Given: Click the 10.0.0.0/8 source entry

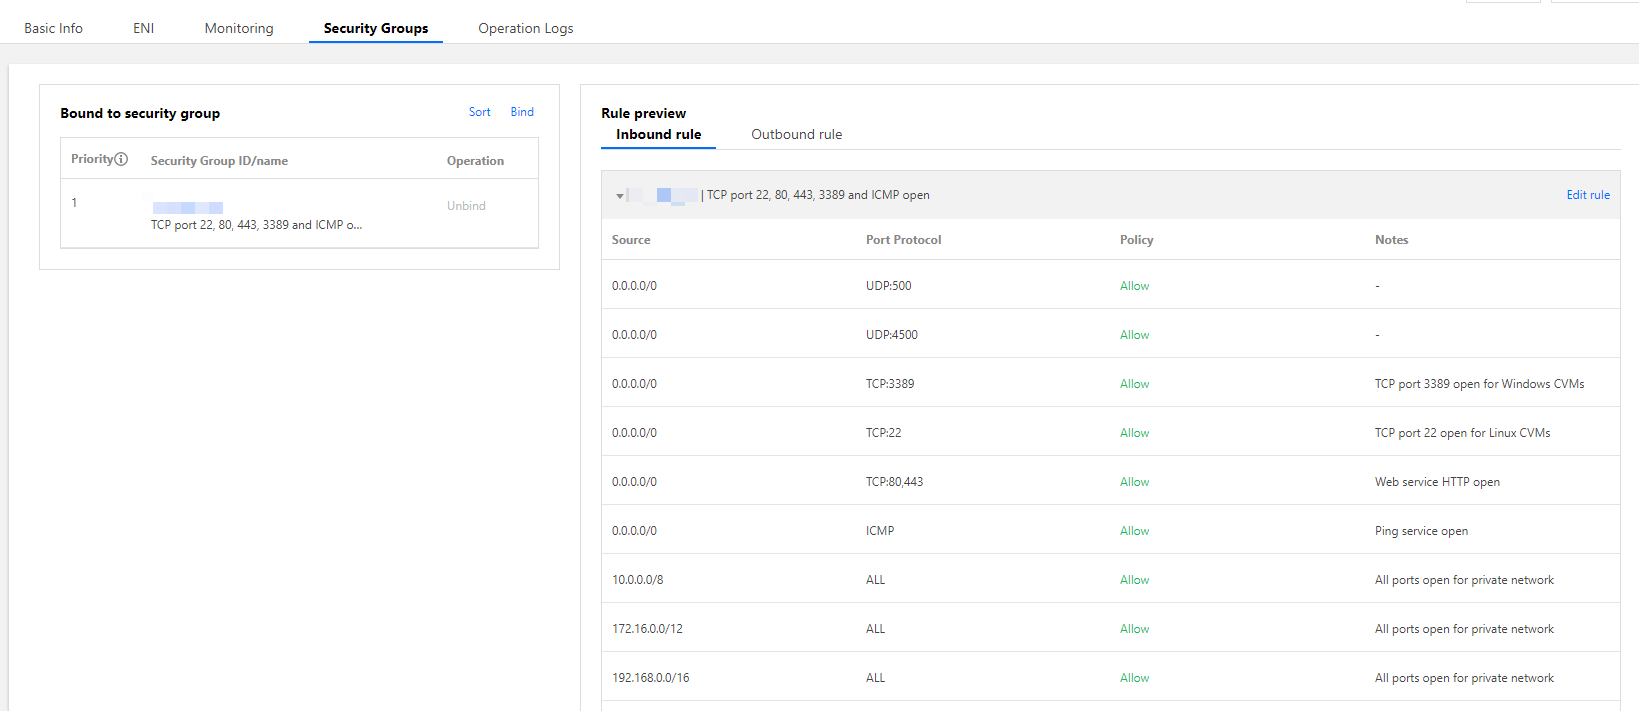Looking at the screenshot, I should (x=638, y=580).
